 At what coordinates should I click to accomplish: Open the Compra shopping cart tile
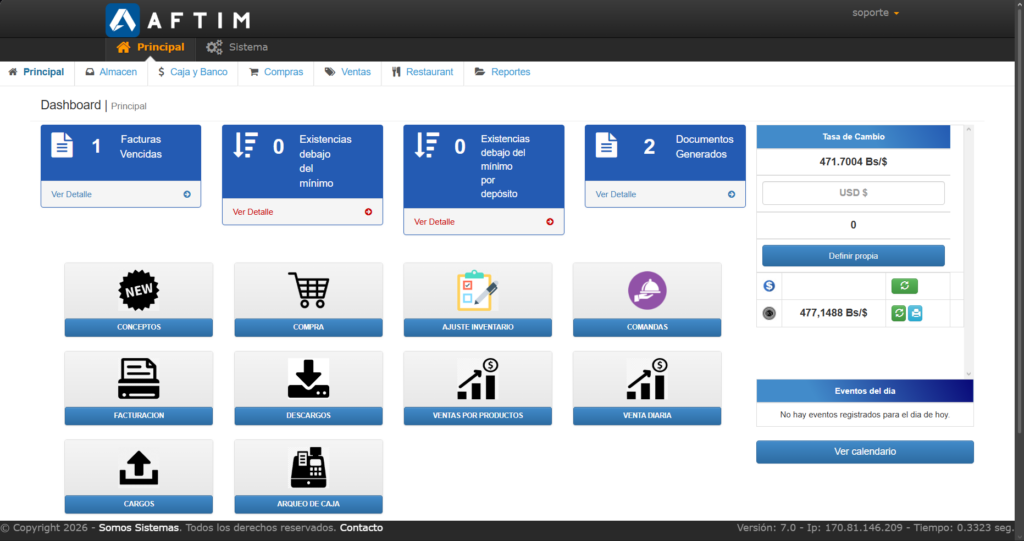(x=308, y=291)
